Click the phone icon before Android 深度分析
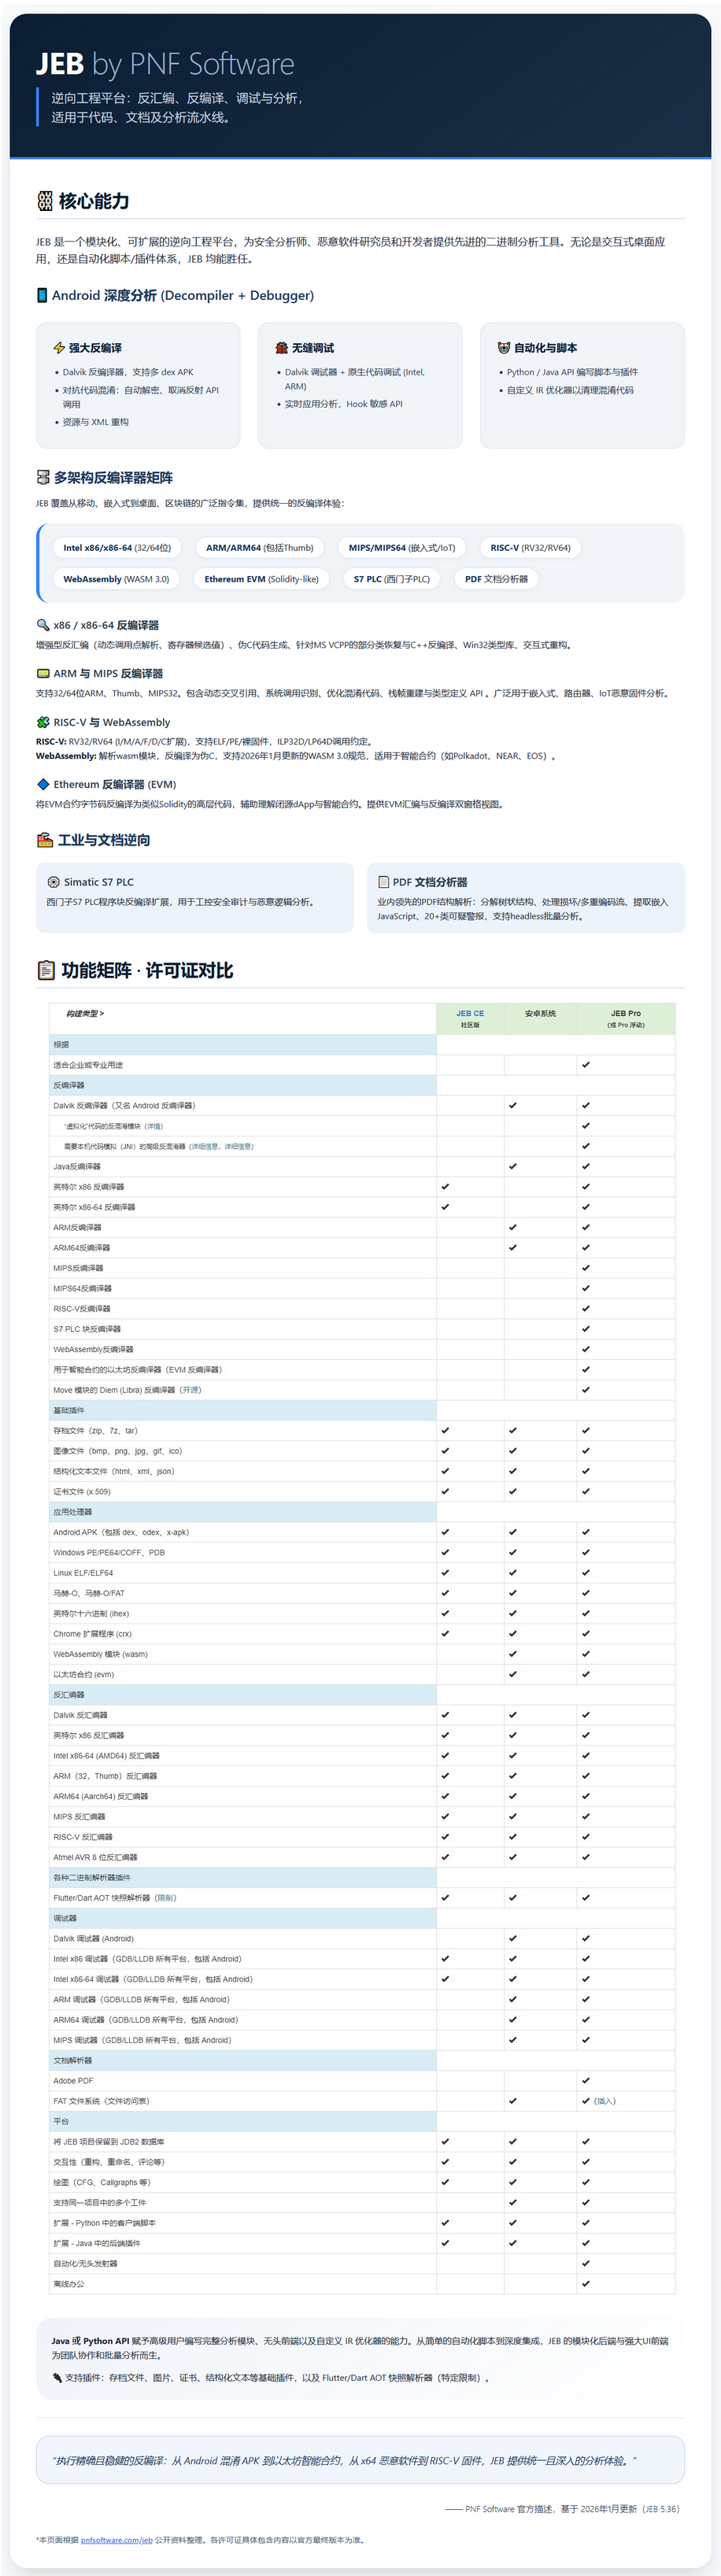 (42, 295)
